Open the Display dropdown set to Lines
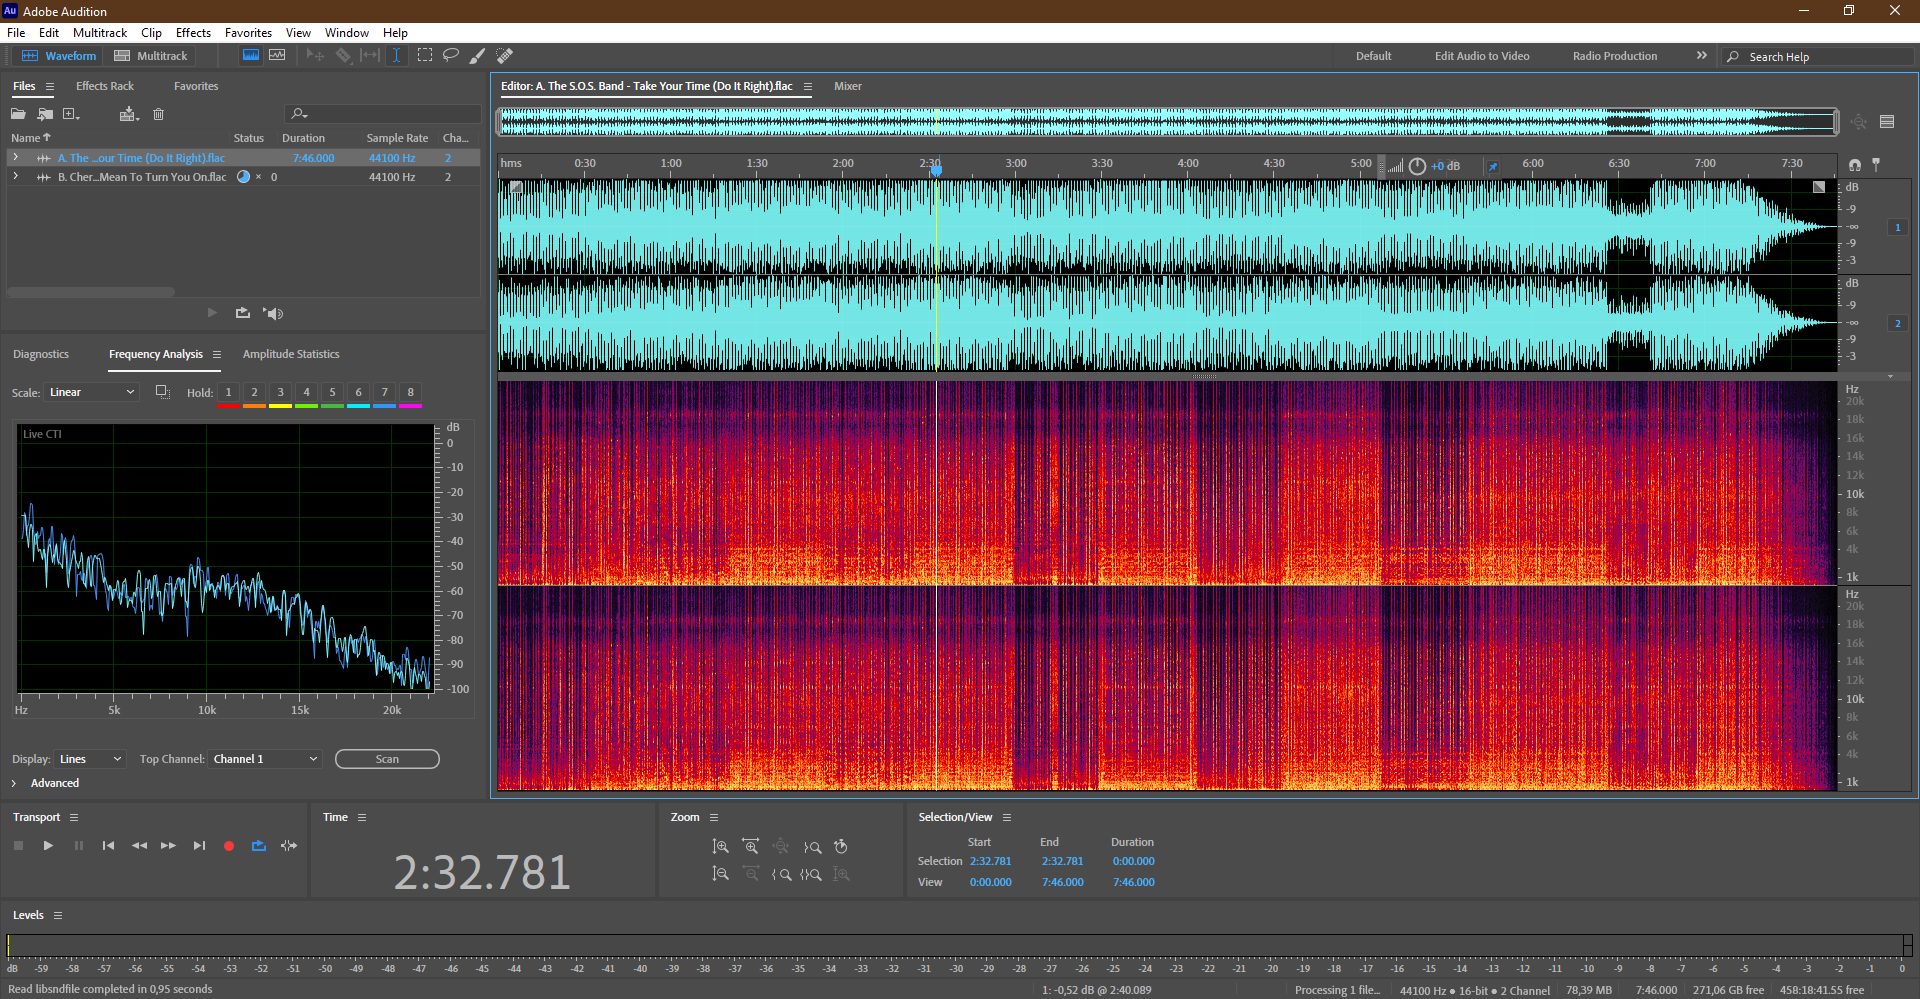This screenshot has width=1920, height=999. click(x=90, y=759)
